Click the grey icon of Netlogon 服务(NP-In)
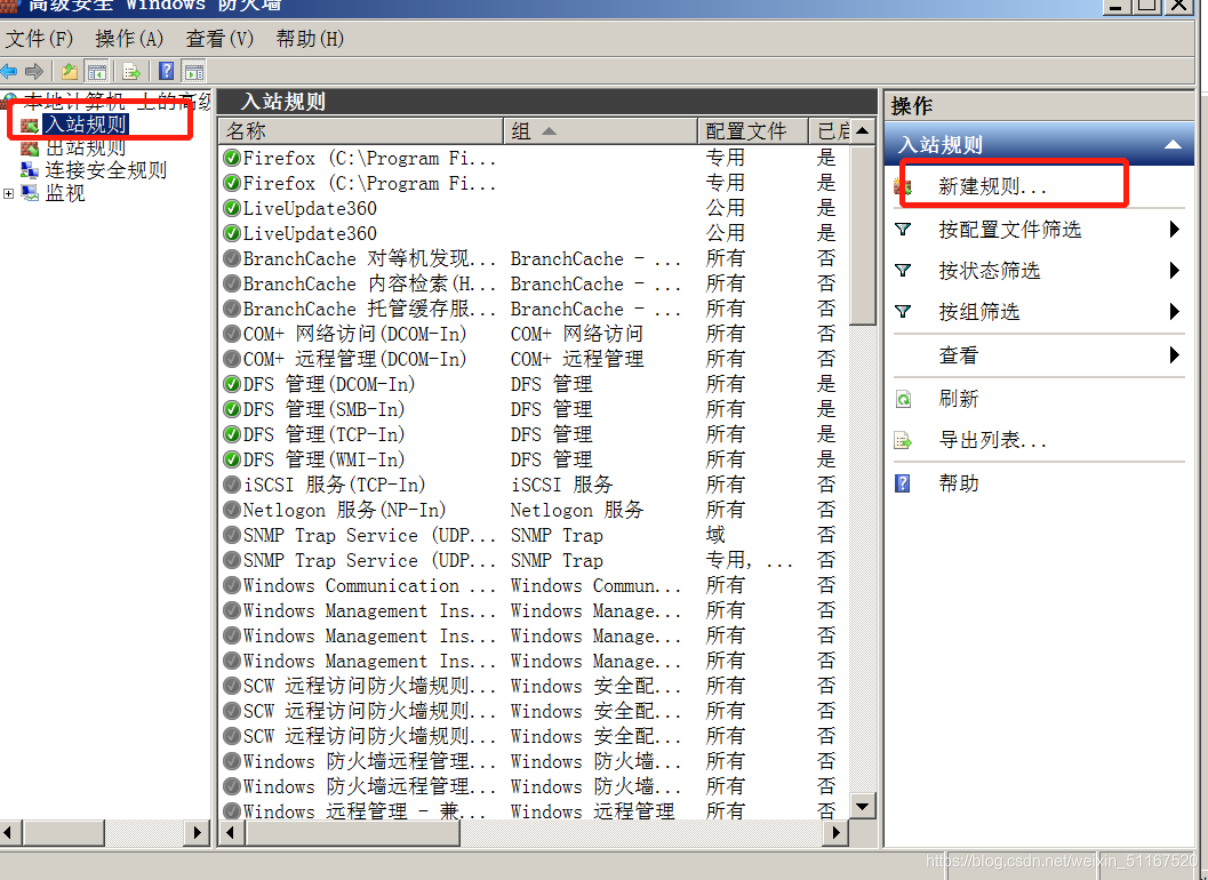Image resolution: width=1208 pixels, height=880 pixels. [x=232, y=510]
